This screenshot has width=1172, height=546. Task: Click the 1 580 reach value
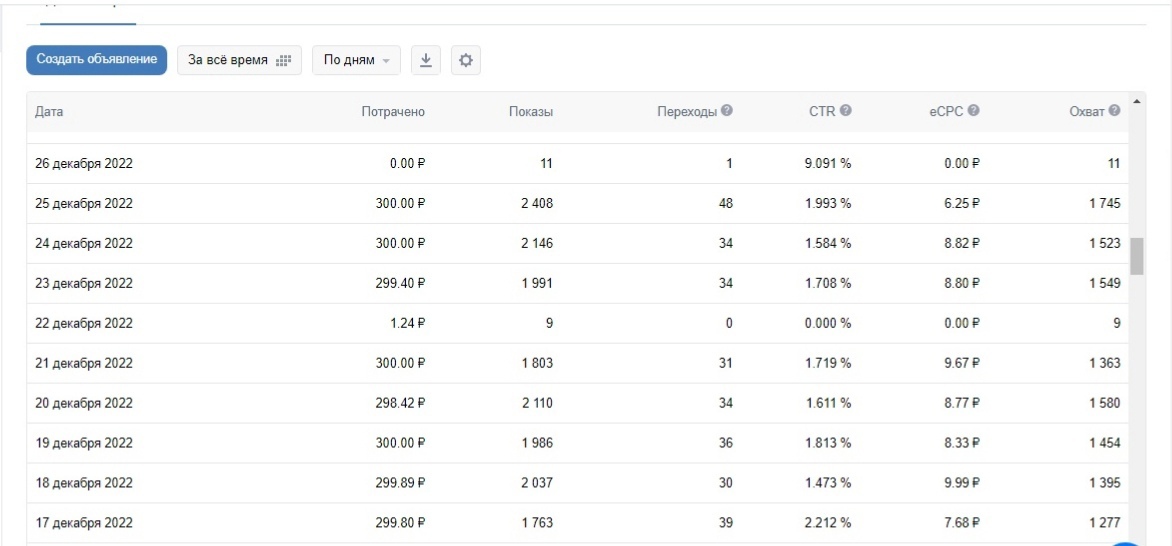[x=1105, y=403]
